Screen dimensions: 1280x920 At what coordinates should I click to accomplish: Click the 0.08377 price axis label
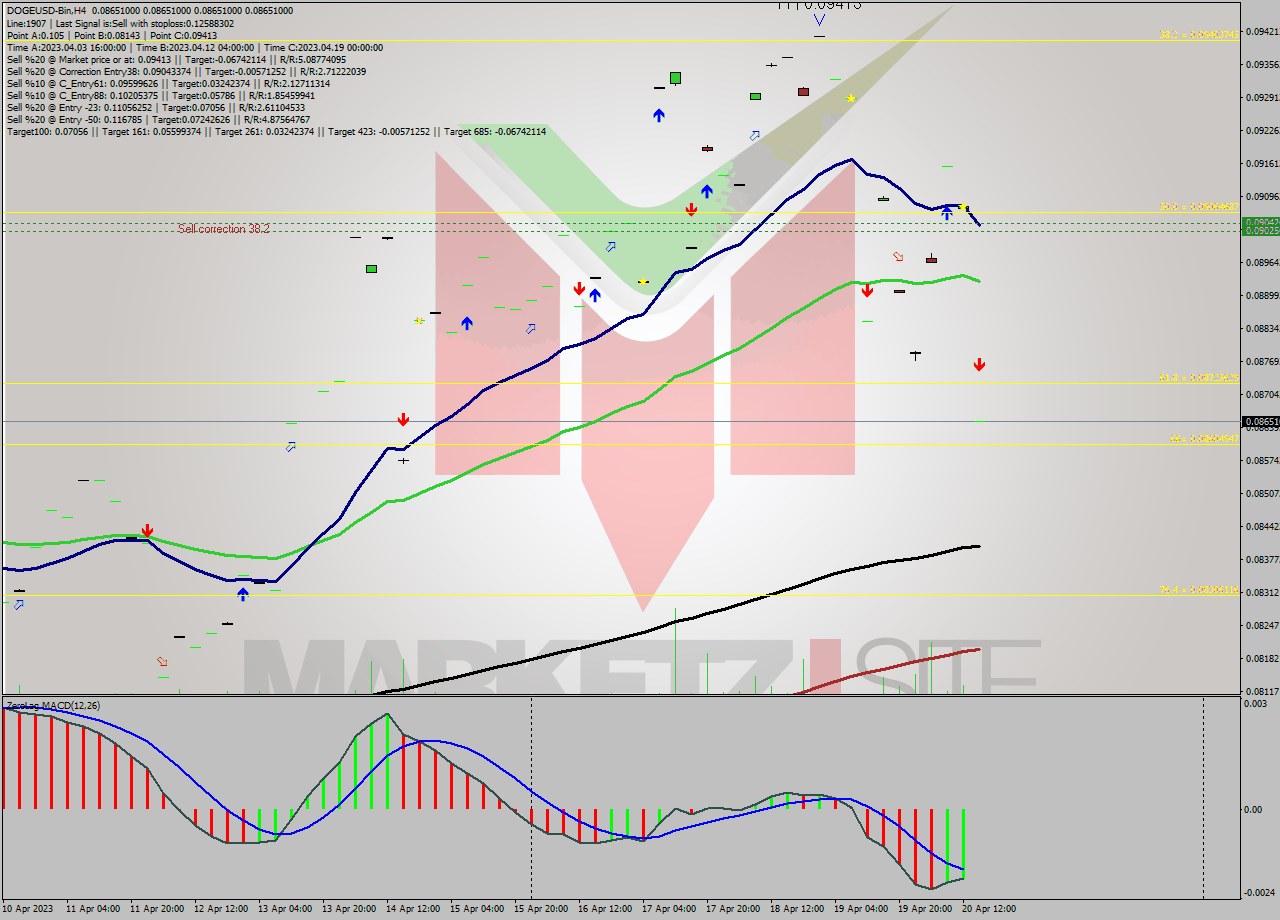tap(1264, 559)
